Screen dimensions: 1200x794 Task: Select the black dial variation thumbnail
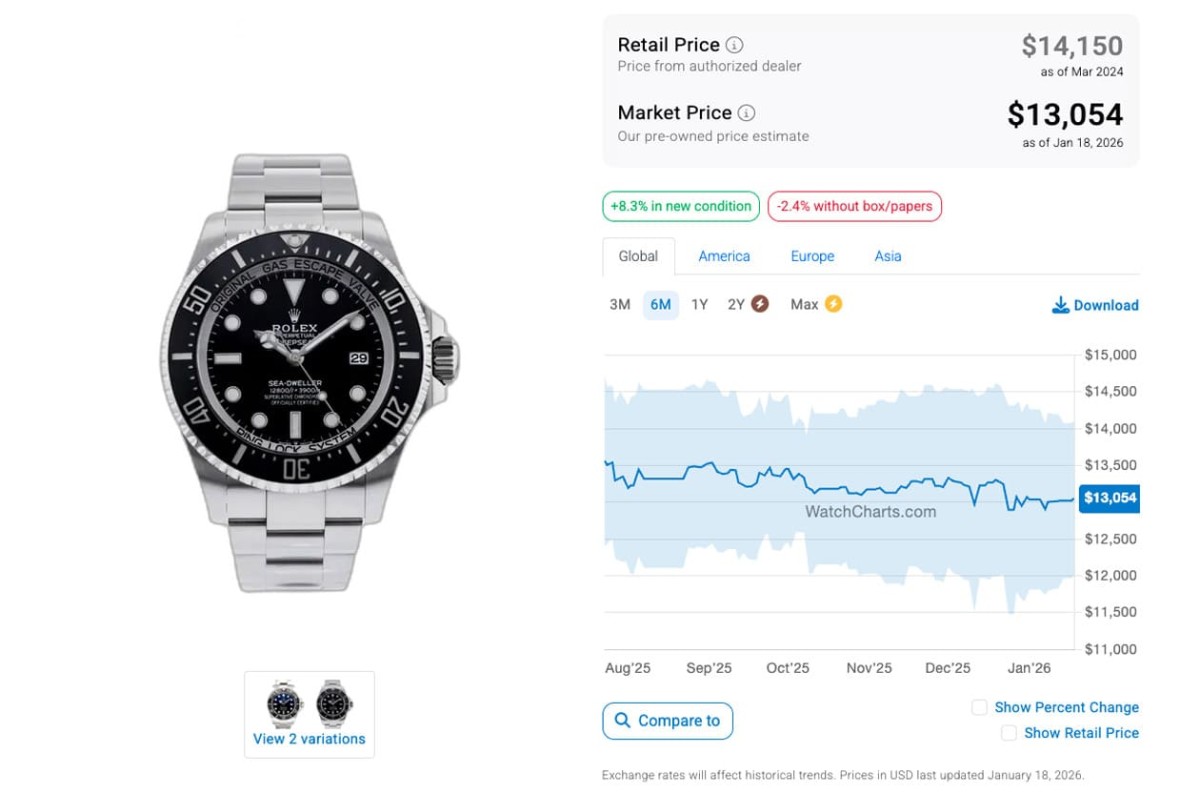[334, 703]
